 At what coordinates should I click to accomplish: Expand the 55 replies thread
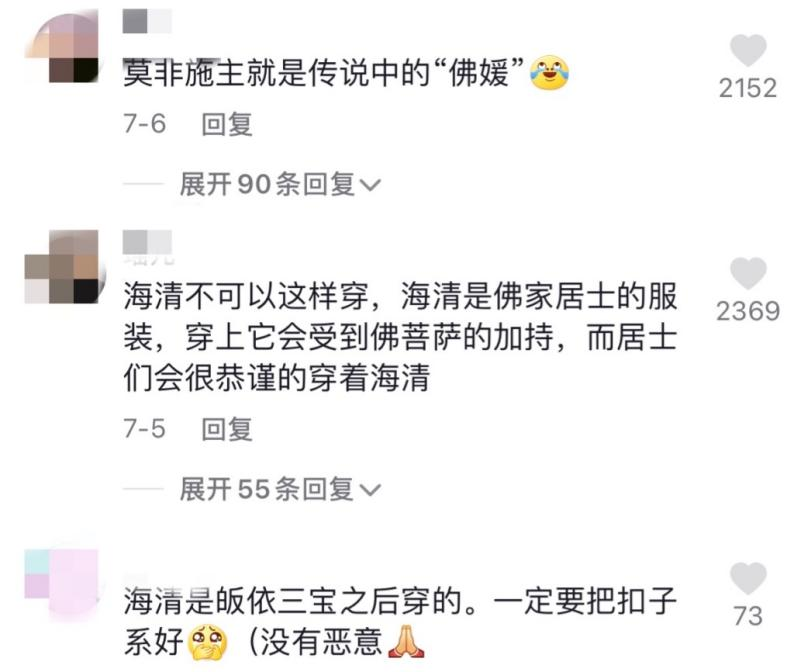280,489
